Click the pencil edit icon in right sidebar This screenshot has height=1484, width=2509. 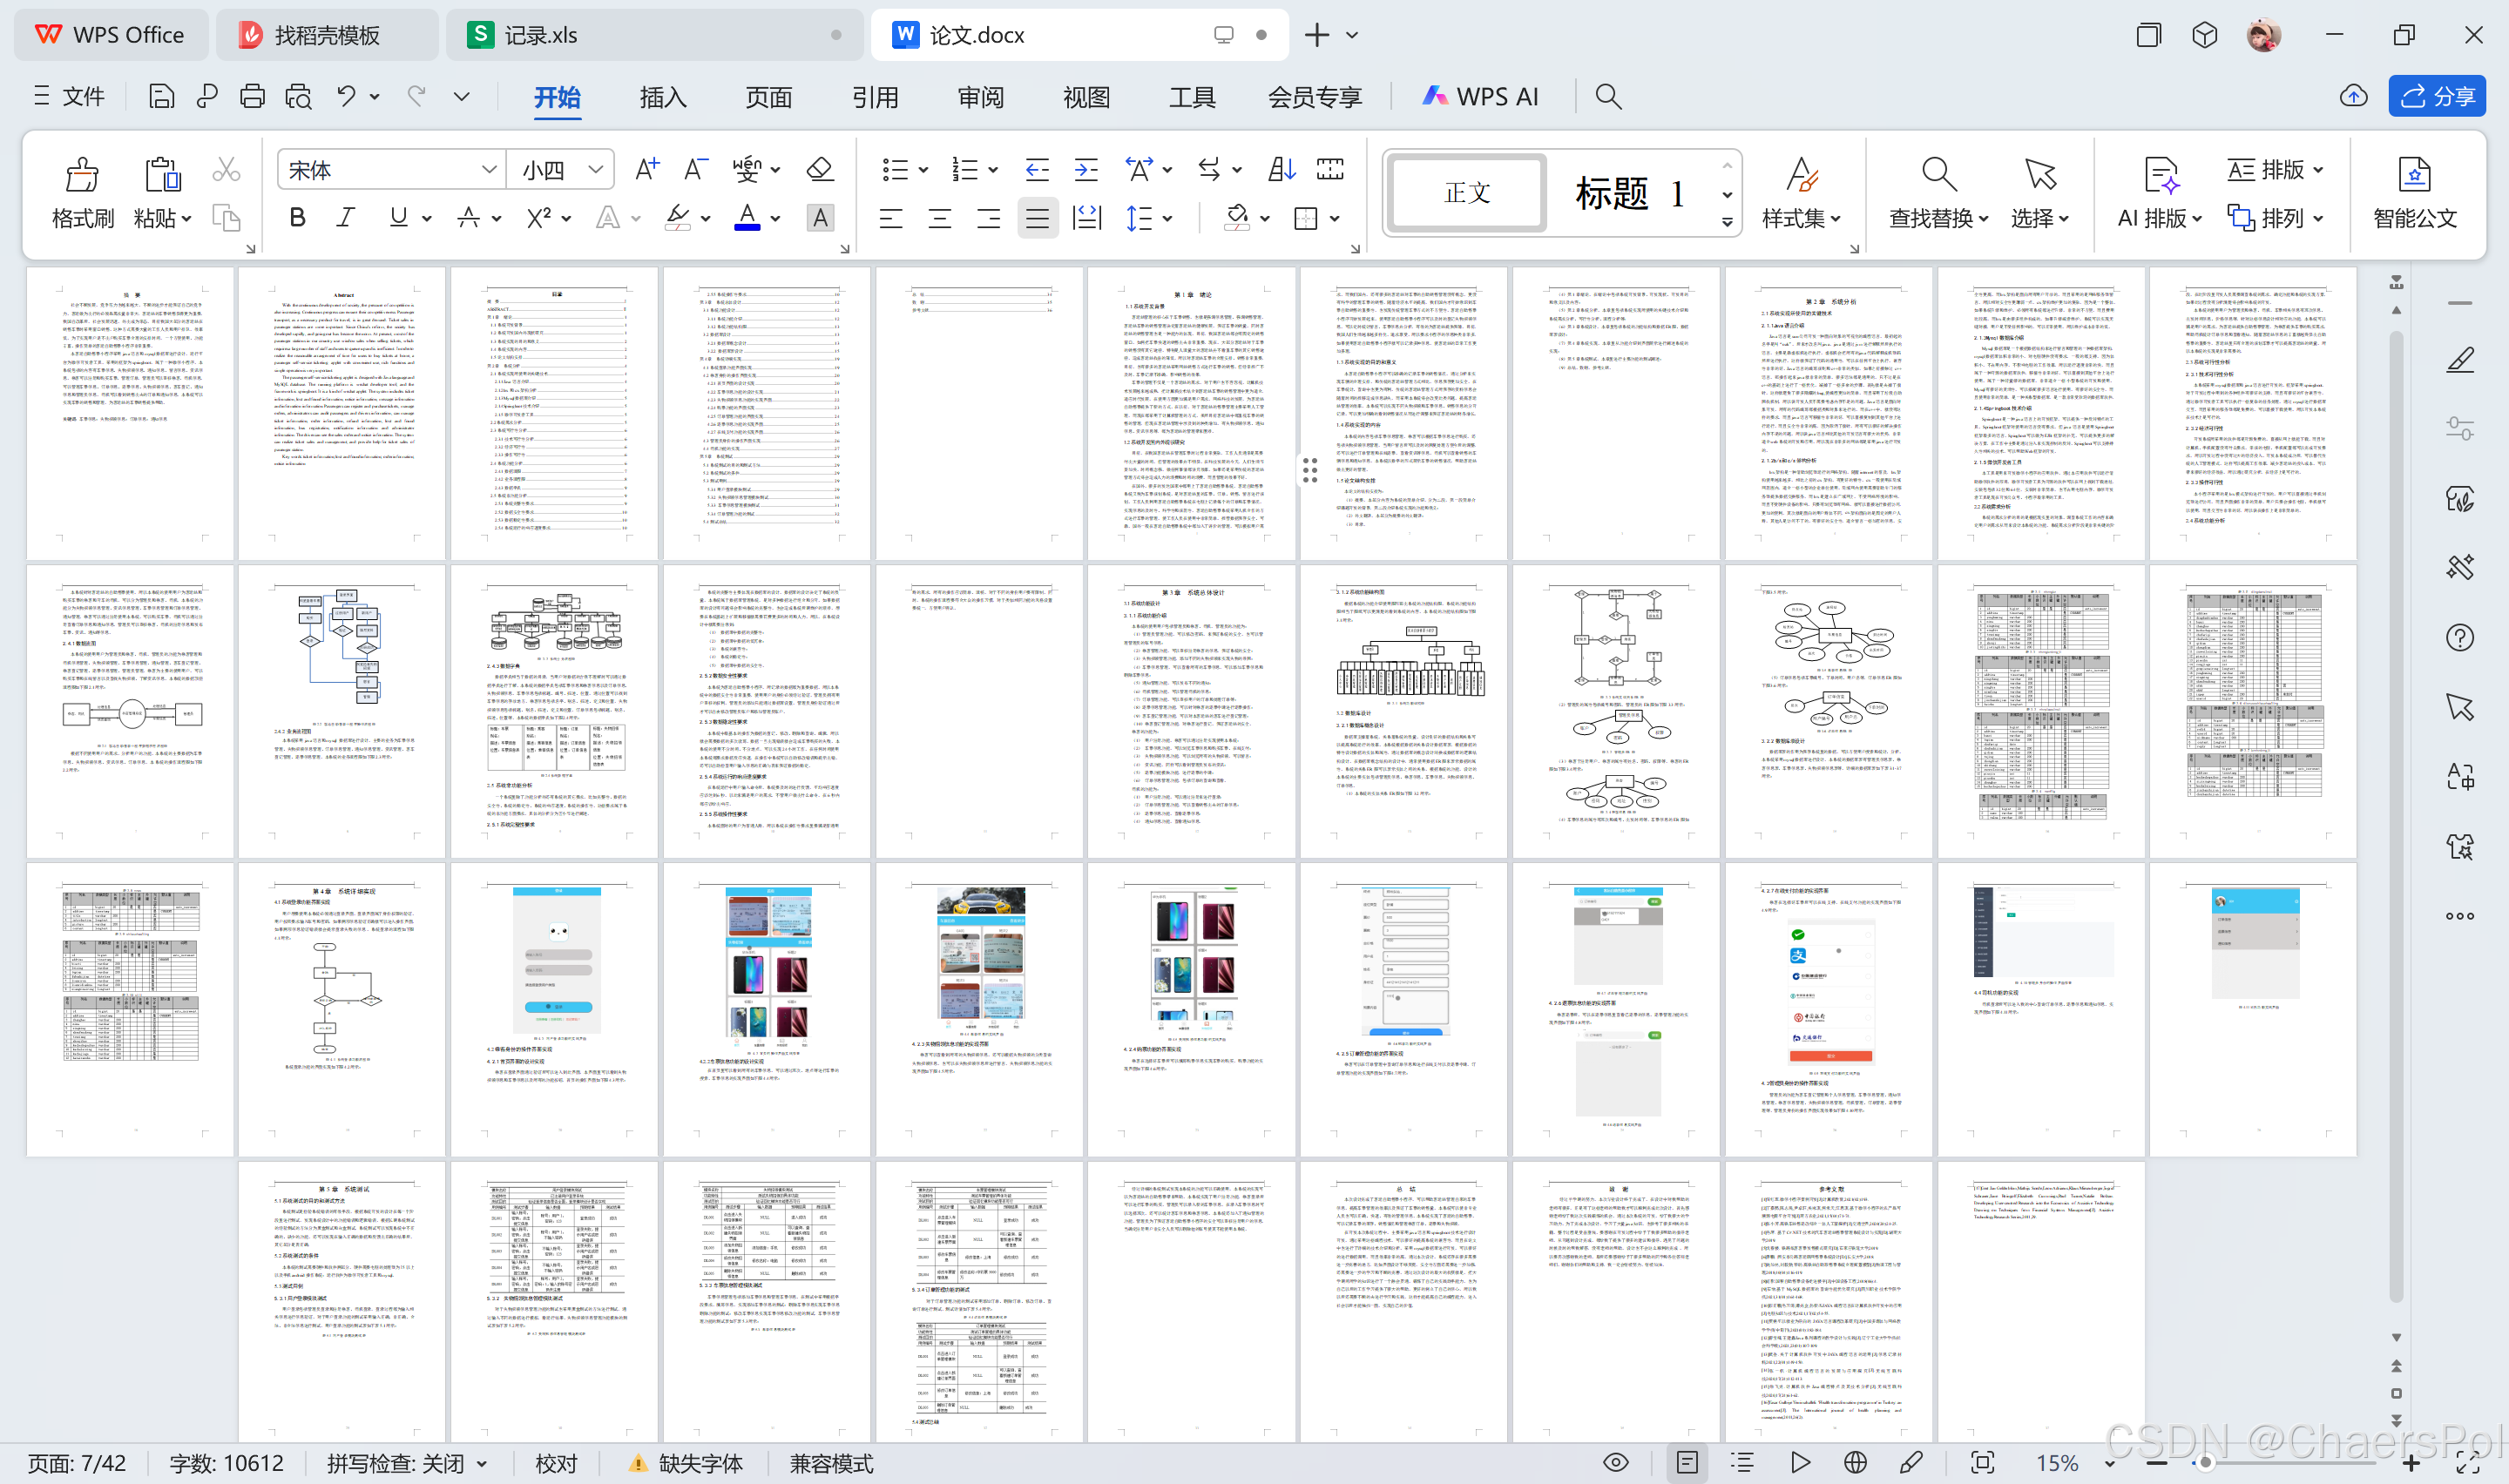(2460, 360)
